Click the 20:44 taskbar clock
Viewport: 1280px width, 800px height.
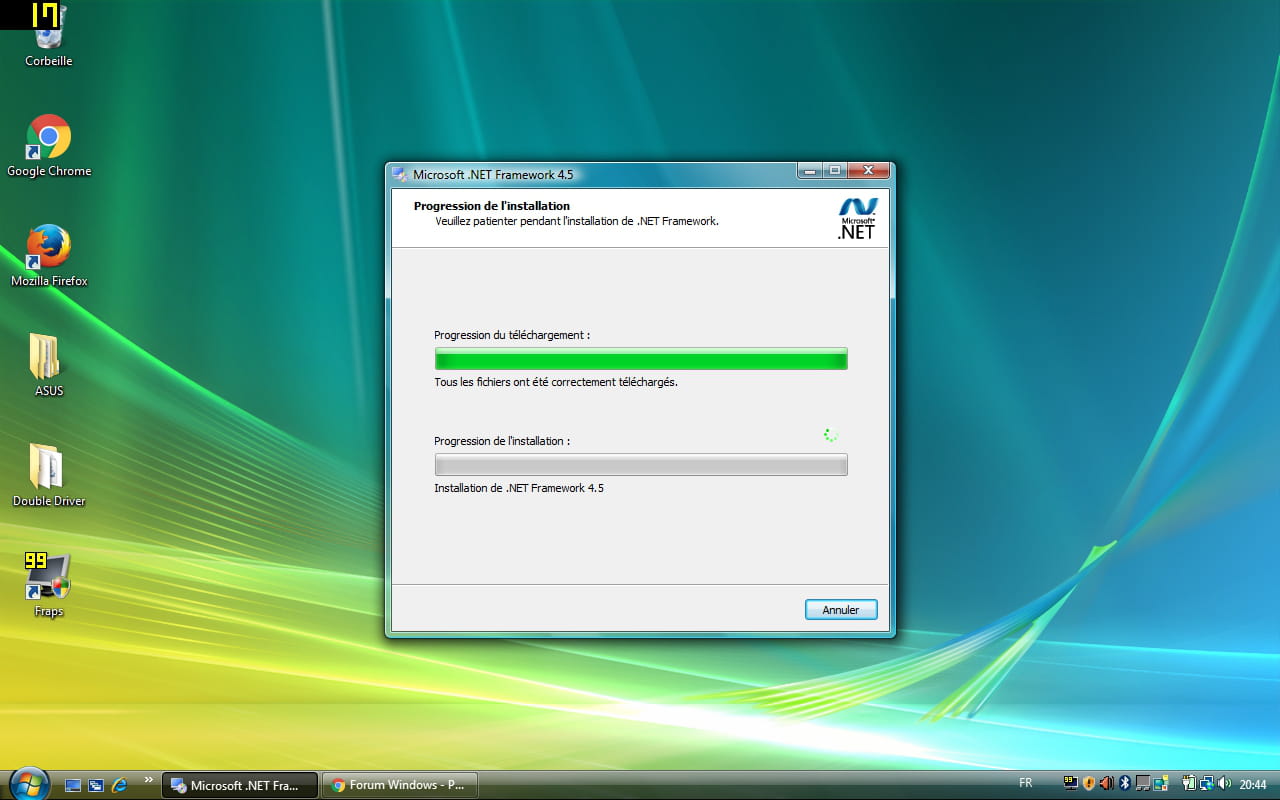(1253, 784)
